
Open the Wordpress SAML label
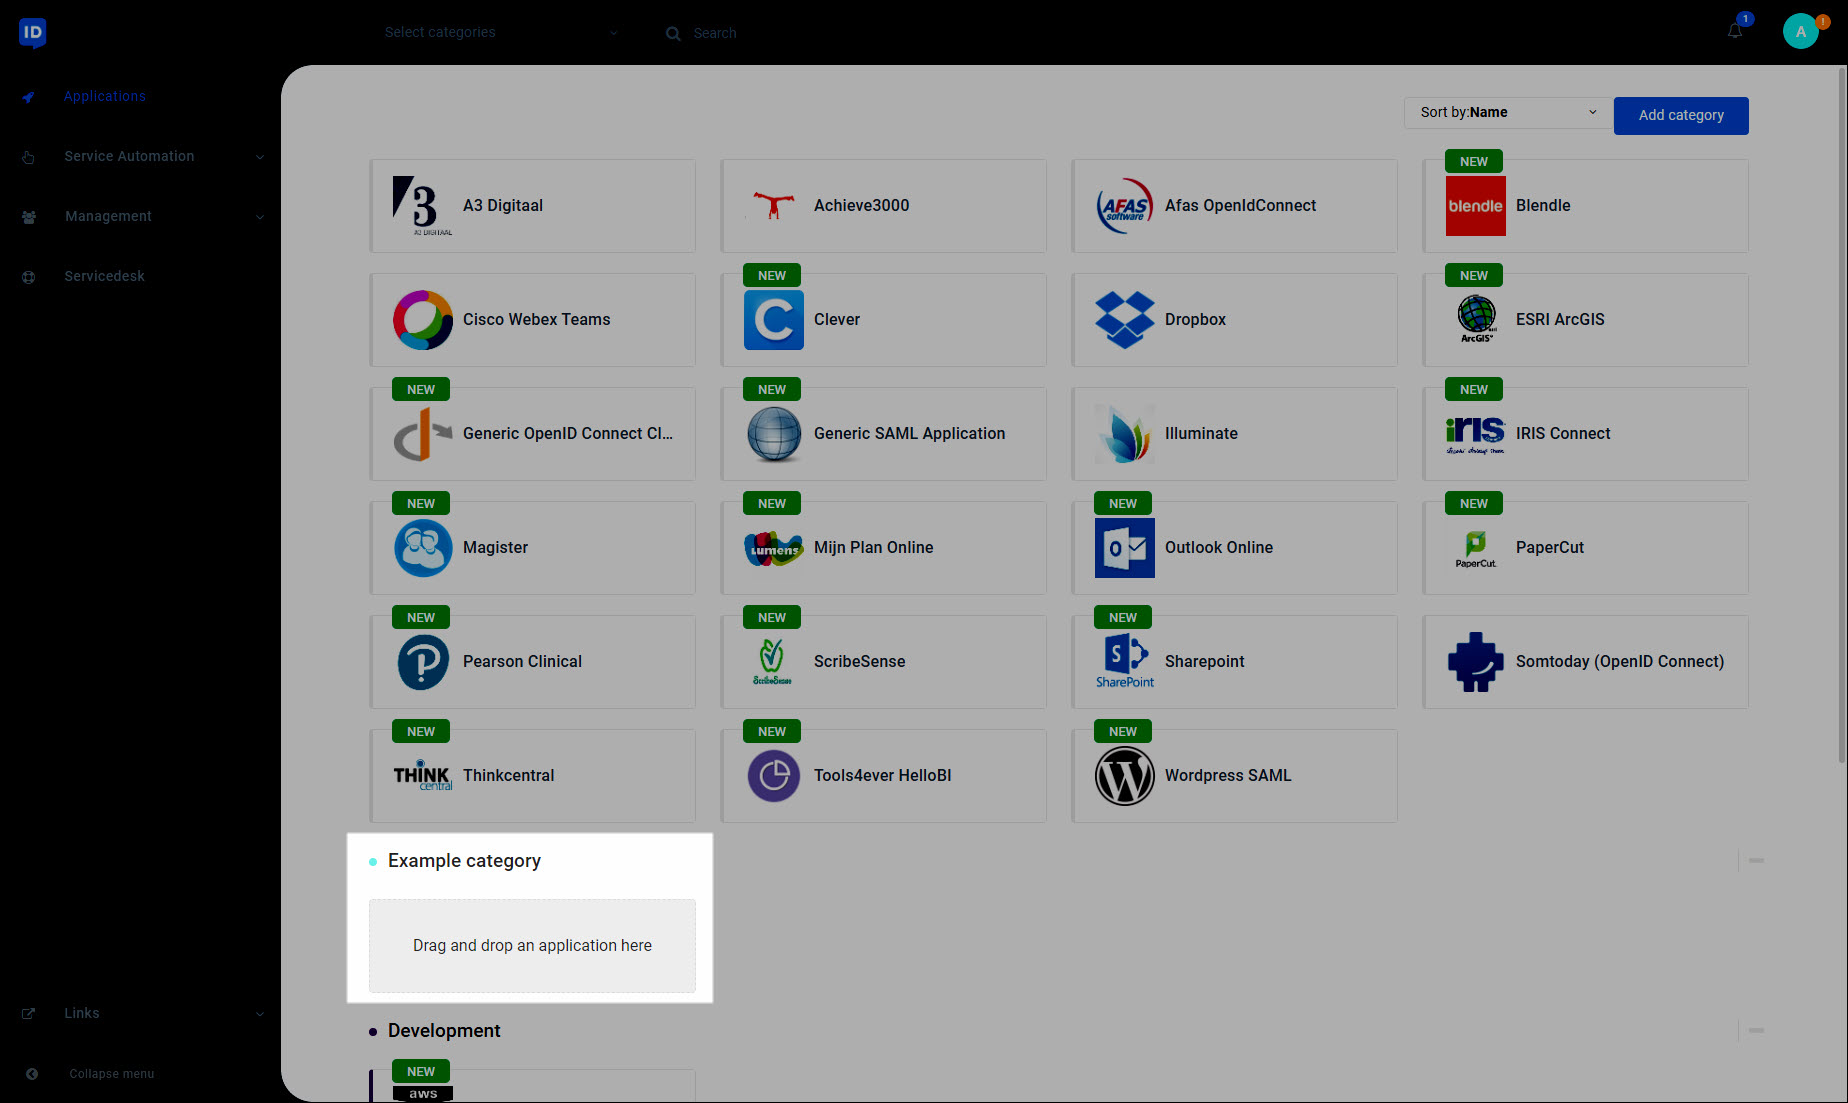pyautogui.click(x=1228, y=776)
